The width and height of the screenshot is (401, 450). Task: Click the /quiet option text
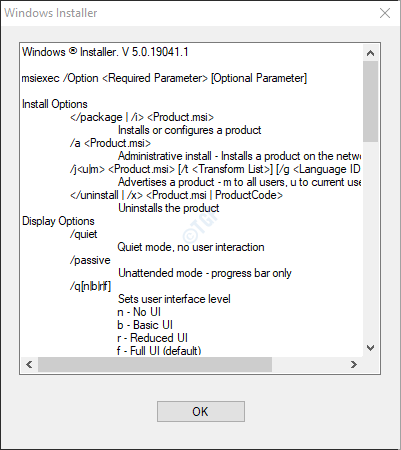(x=83, y=234)
